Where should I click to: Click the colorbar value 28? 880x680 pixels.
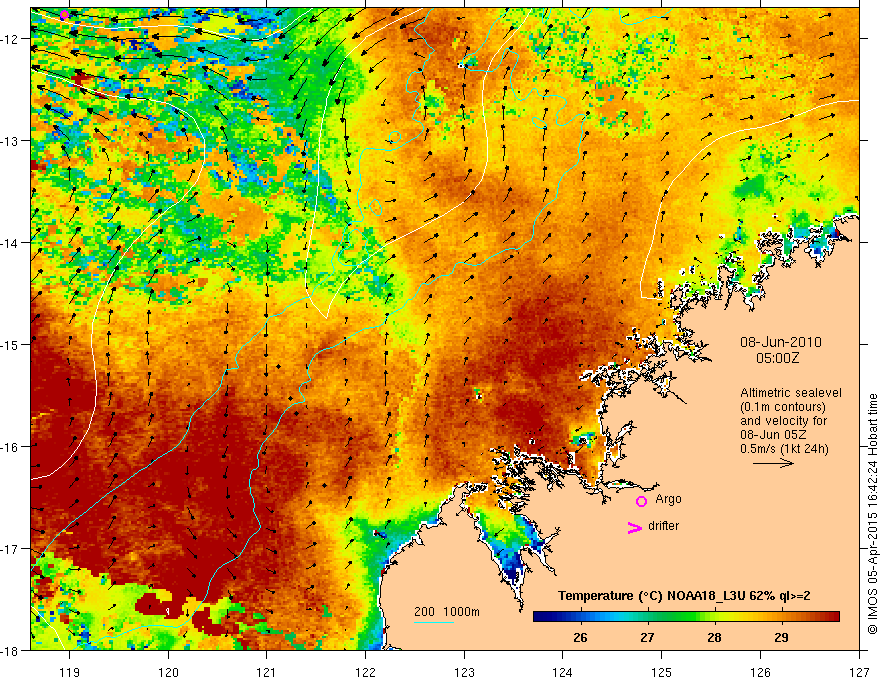(x=714, y=638)
